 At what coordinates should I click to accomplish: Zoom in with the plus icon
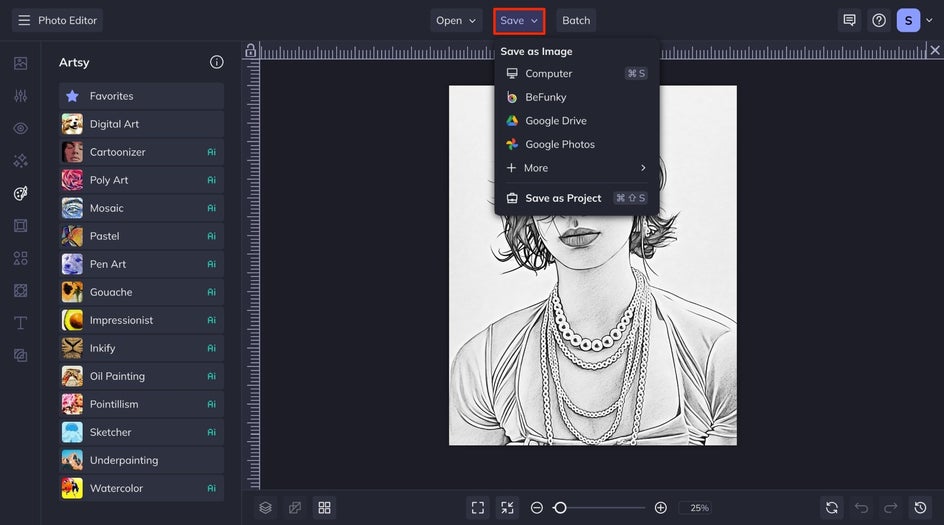(x=660, y=508)
